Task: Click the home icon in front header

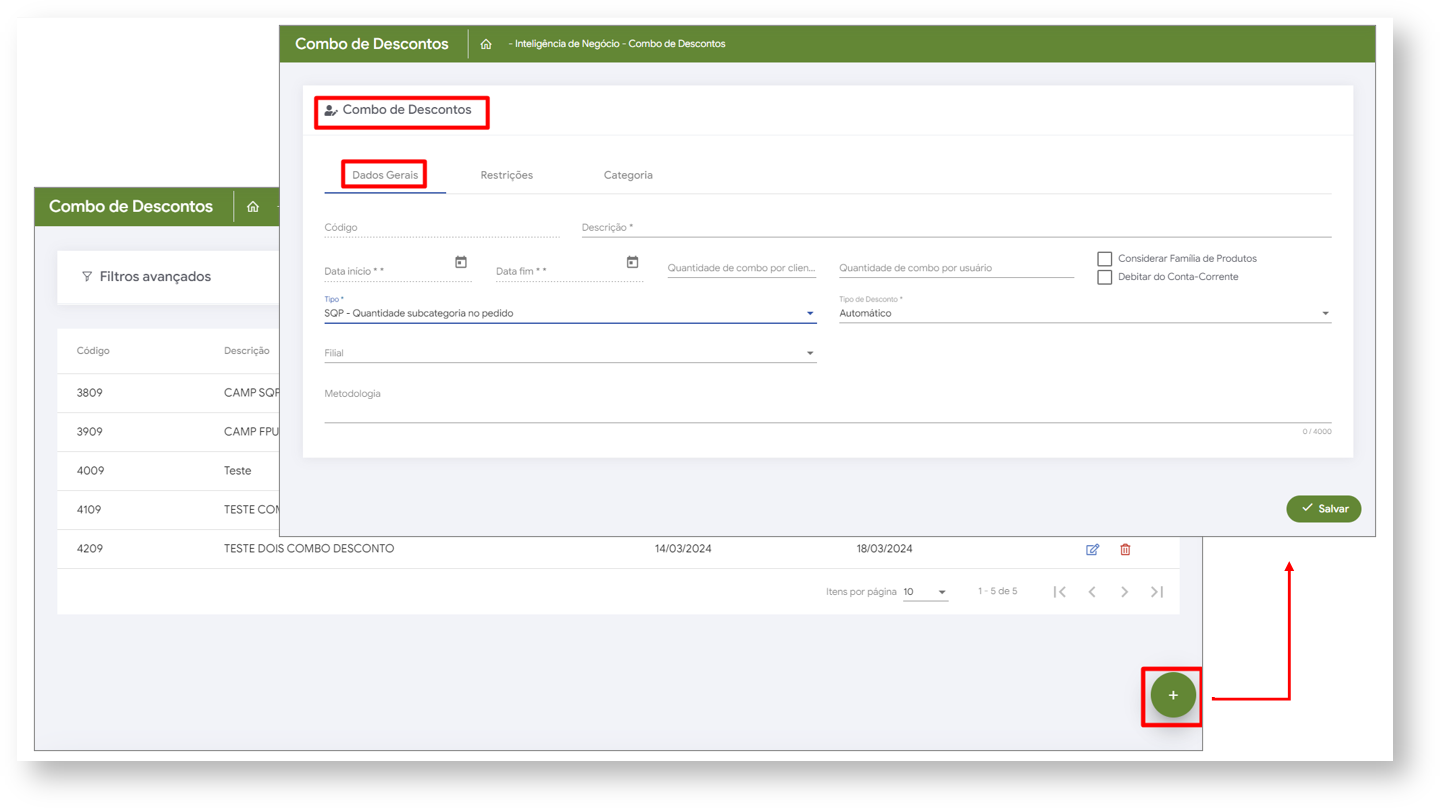Action: (x=486, y=44)
